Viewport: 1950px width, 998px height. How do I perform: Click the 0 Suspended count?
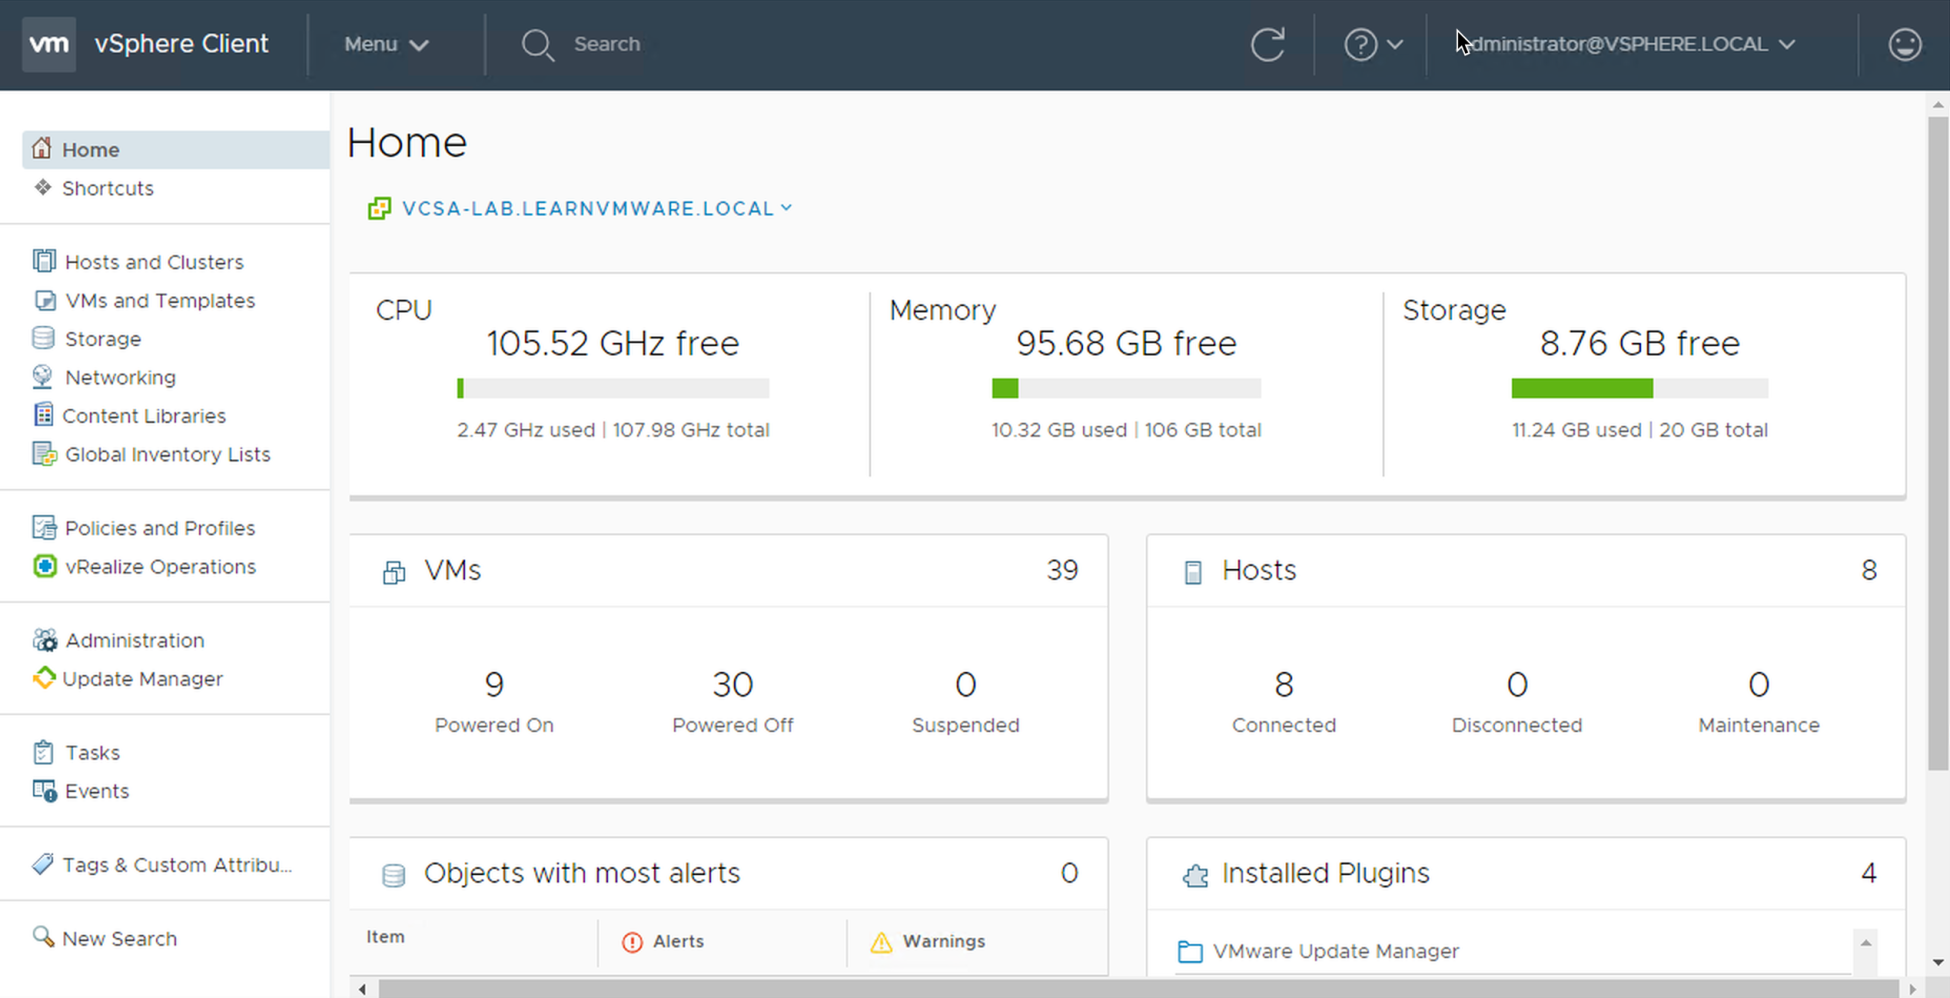(x=965, y=685)
